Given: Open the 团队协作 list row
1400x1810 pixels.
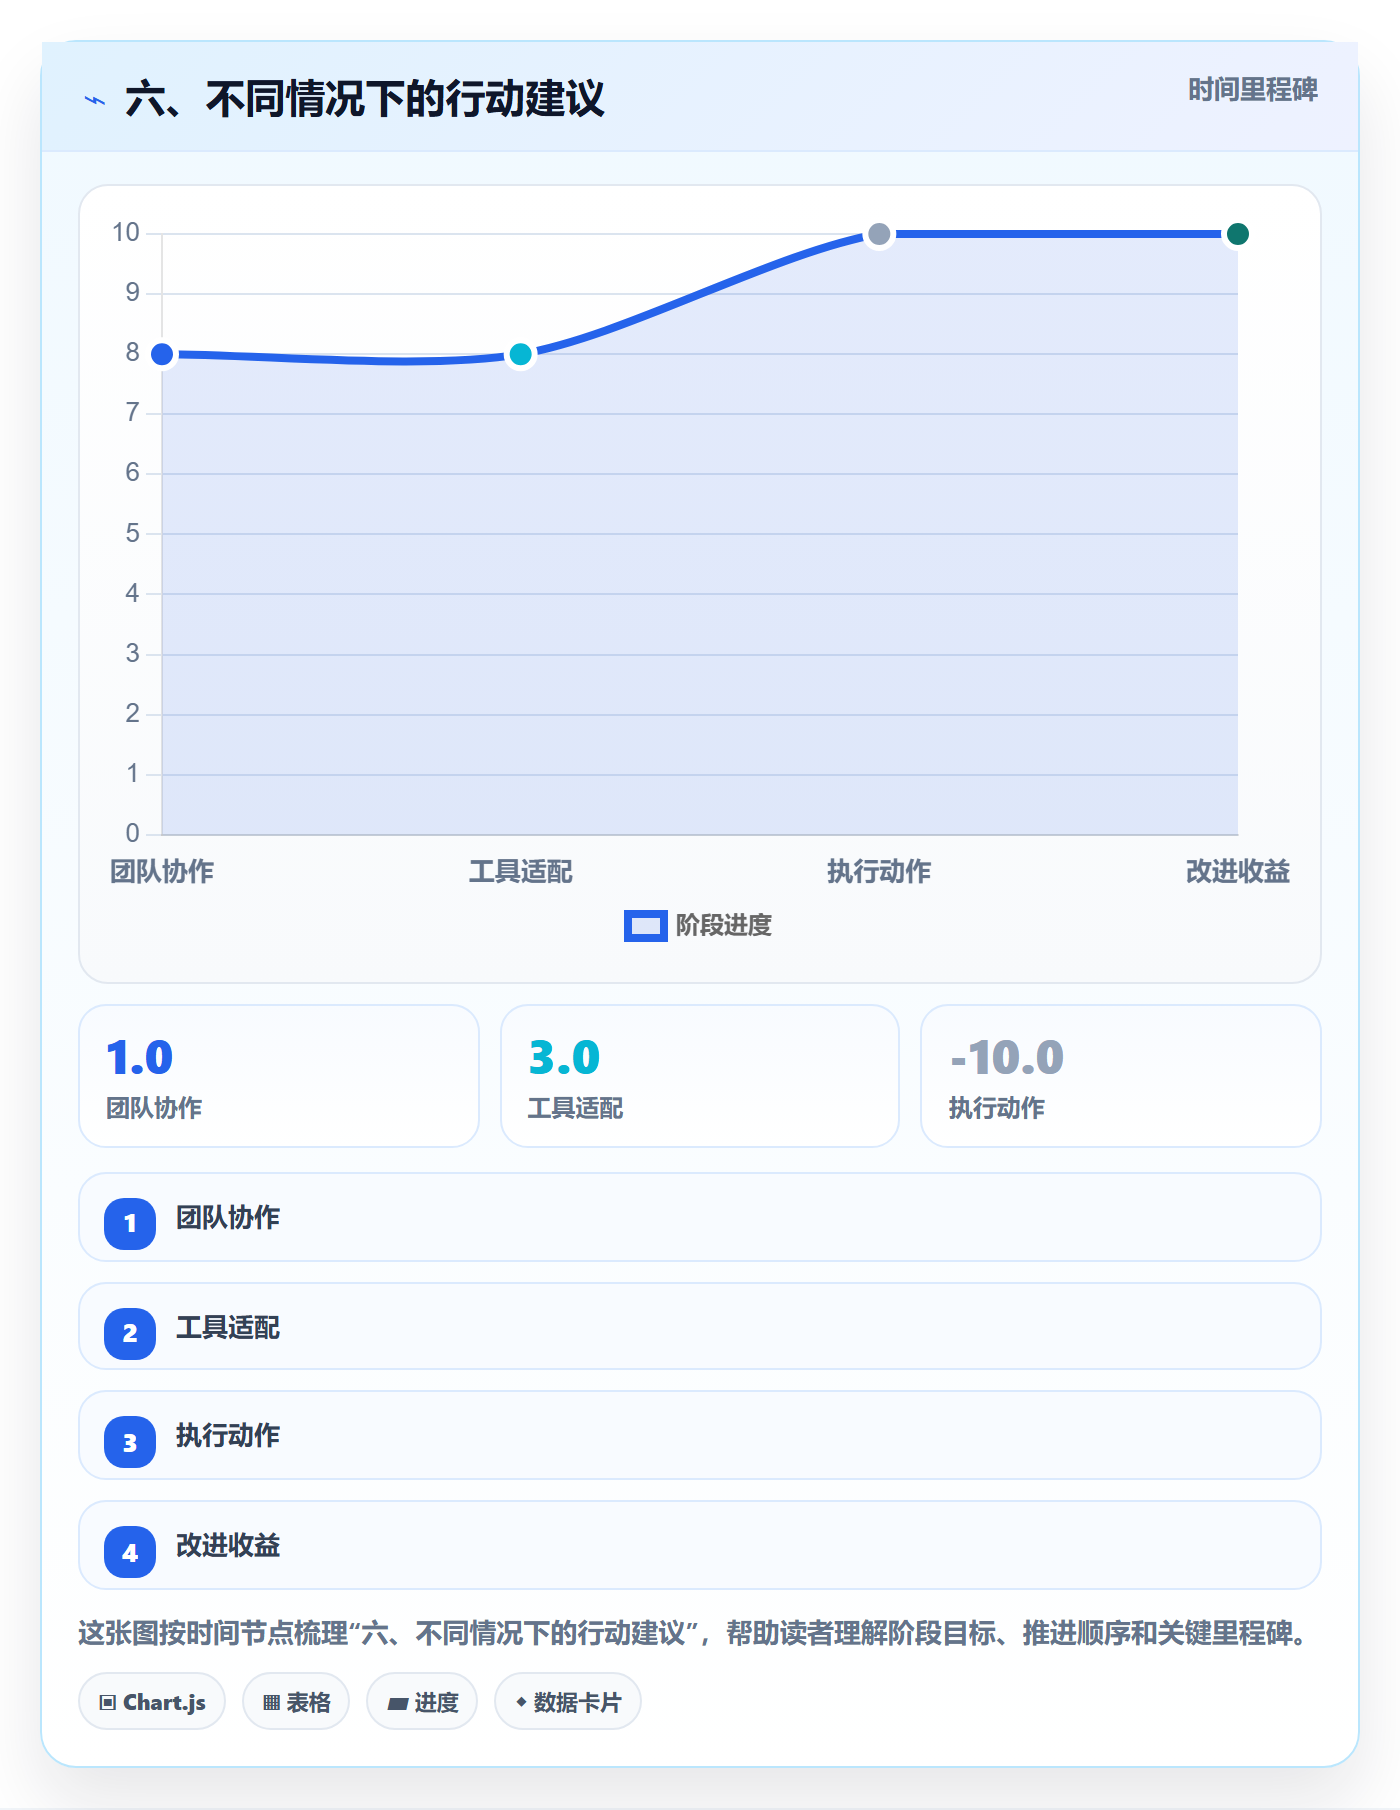Looking at the screenshot, I should tap(700, 1218).
